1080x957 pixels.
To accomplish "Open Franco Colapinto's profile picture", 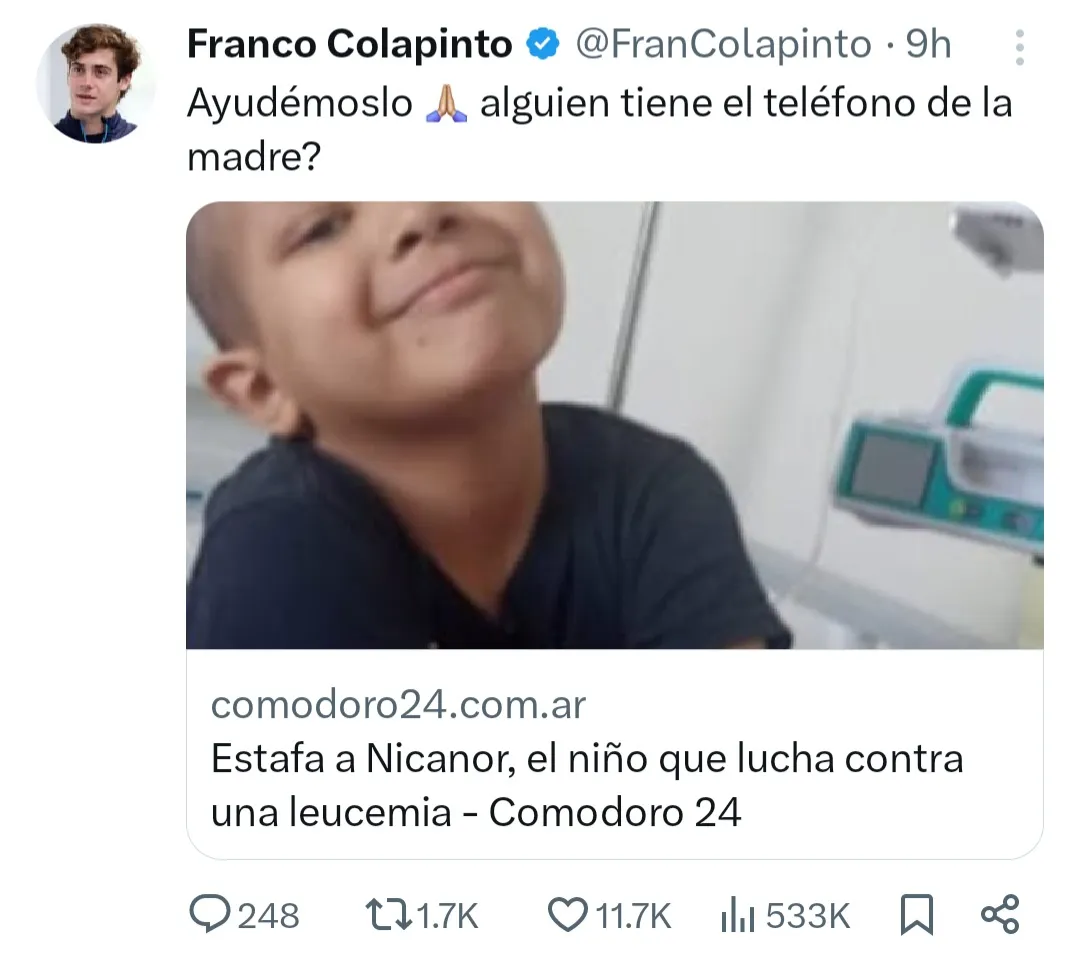I will point(96,83).
